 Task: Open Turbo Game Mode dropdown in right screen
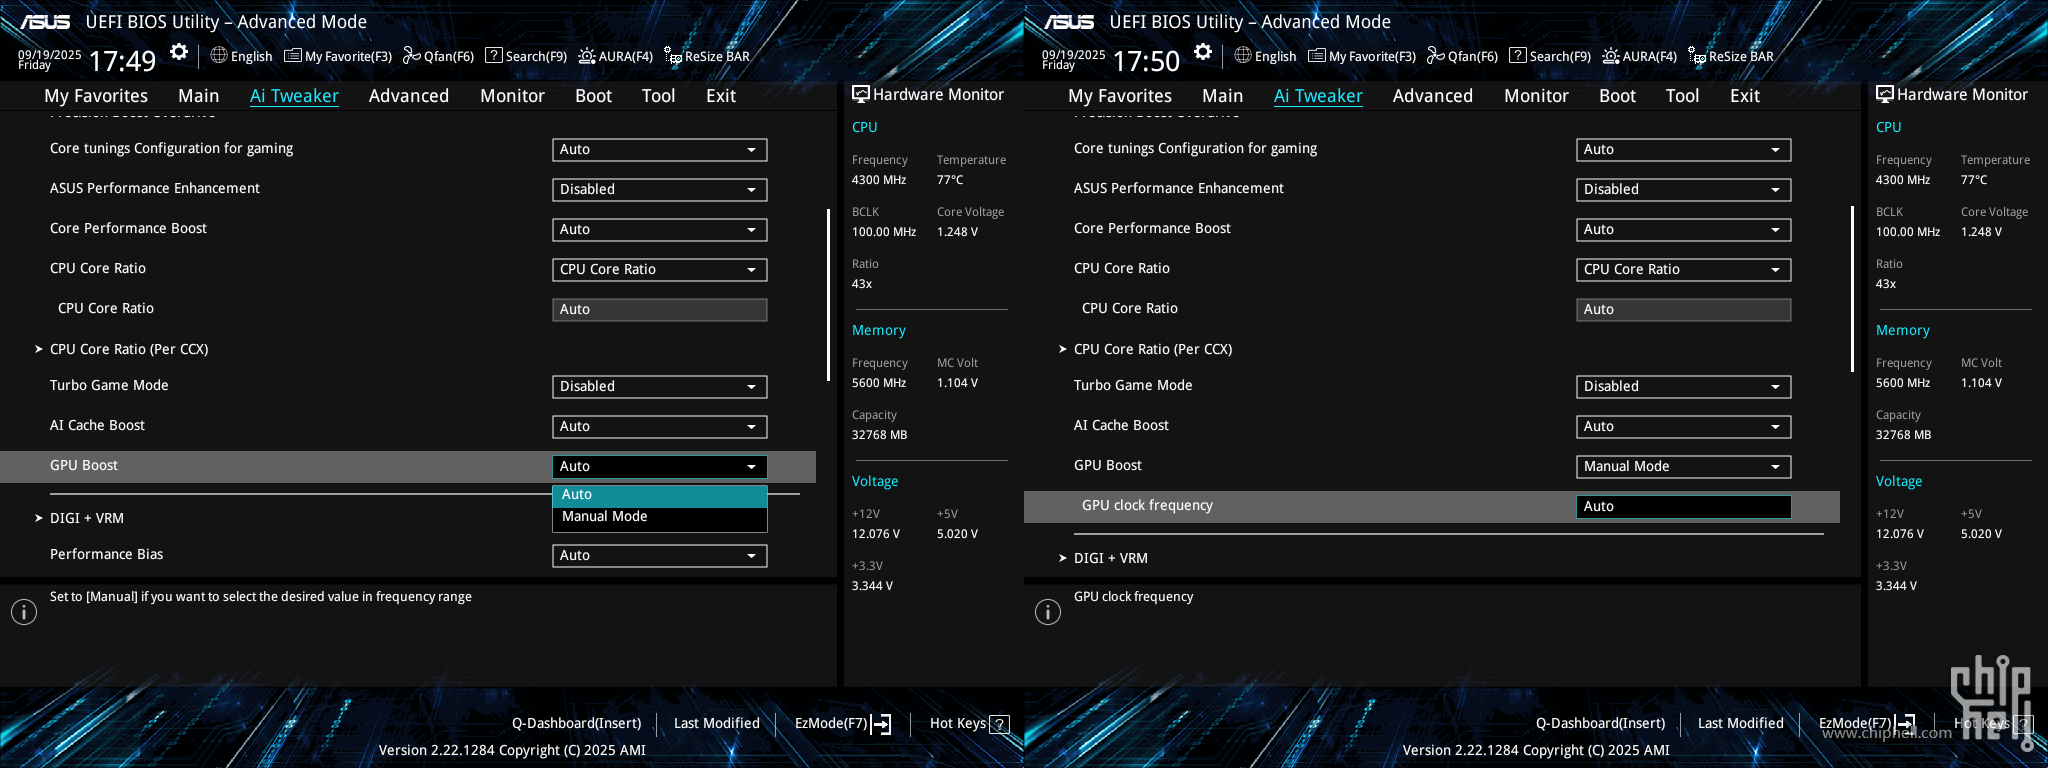pyautogui.click(x=1684, y=387)
